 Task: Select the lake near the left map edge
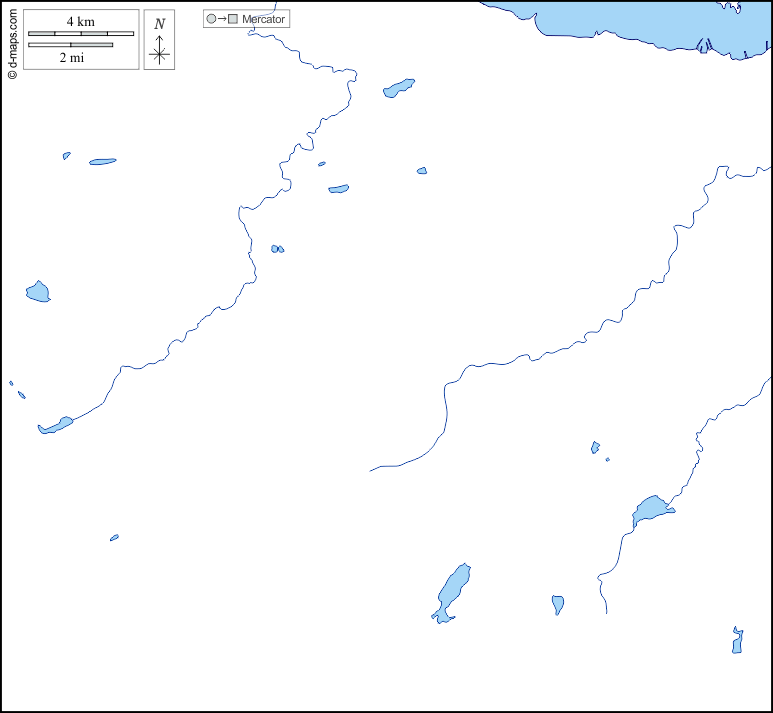[38, 292]
